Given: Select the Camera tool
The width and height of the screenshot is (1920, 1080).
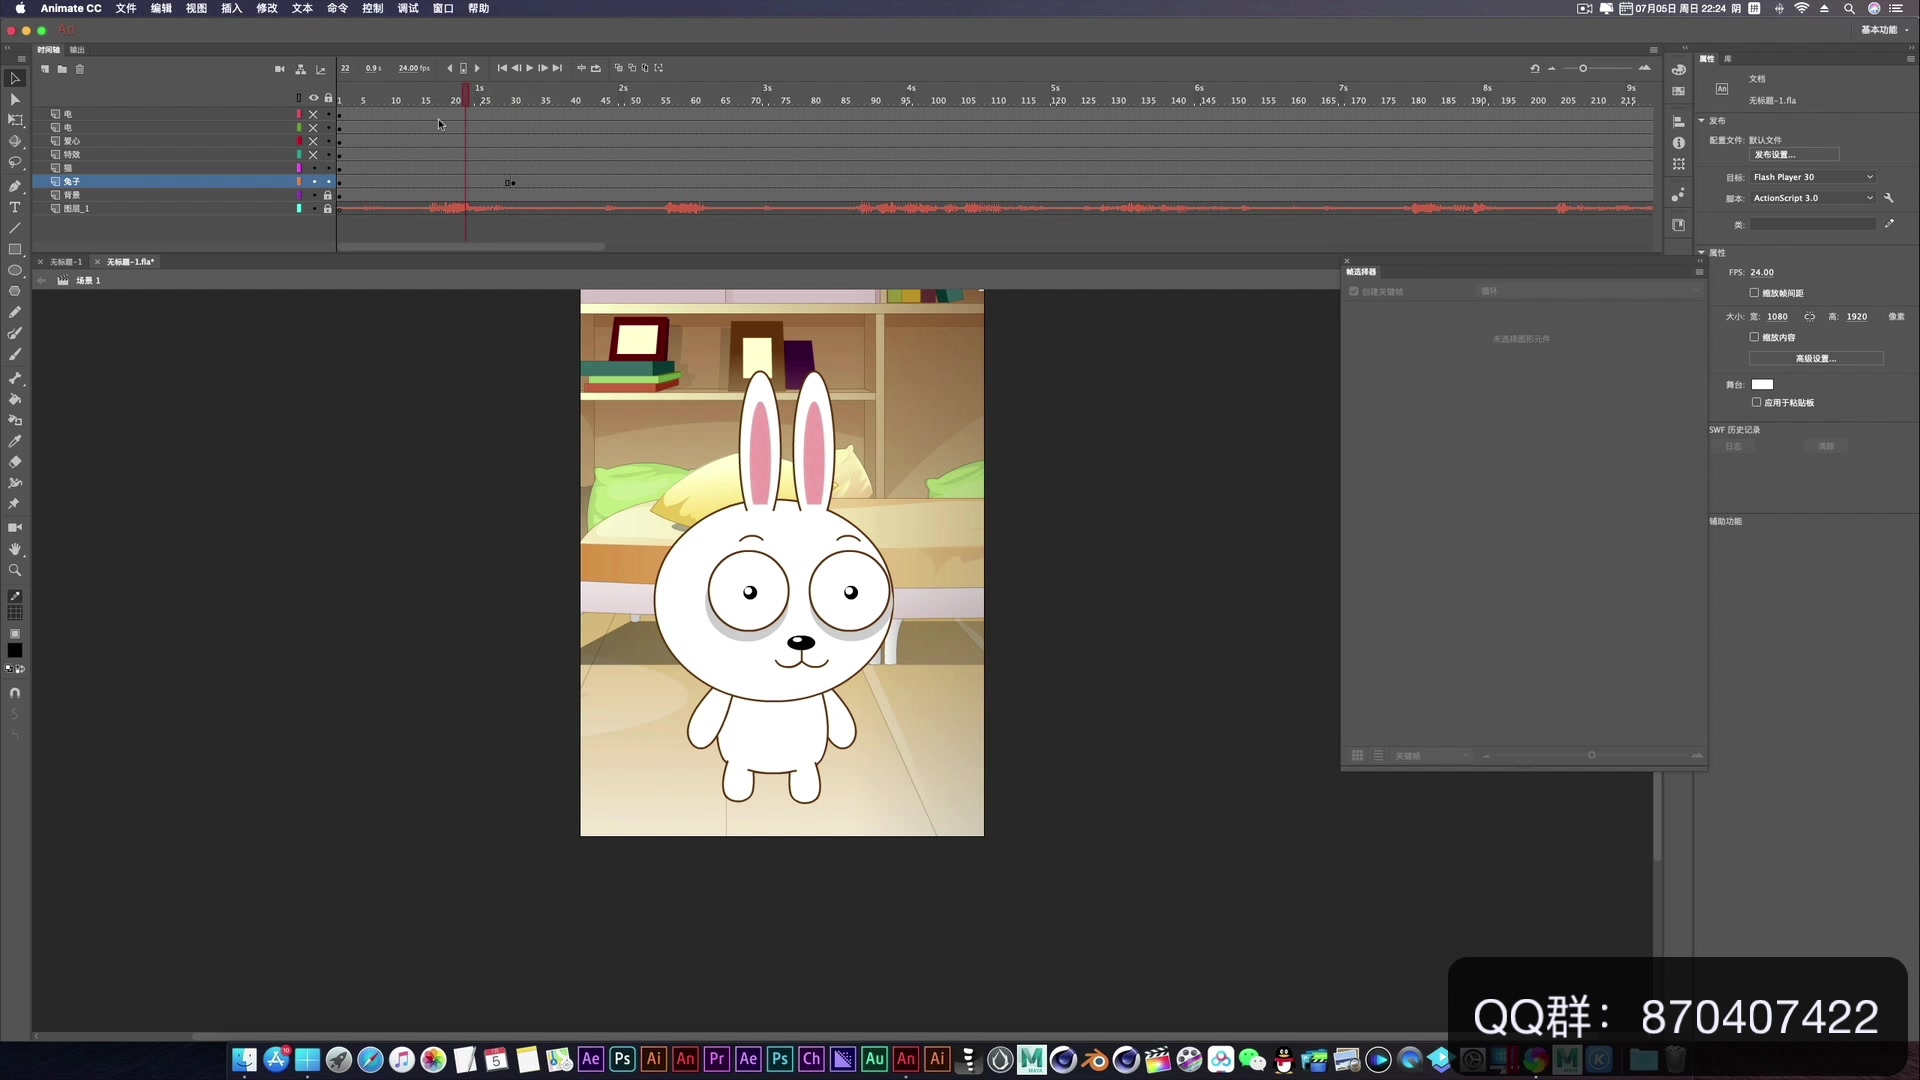Looking at the screenshot, I should pyautogui.click(x=15, y=527).
